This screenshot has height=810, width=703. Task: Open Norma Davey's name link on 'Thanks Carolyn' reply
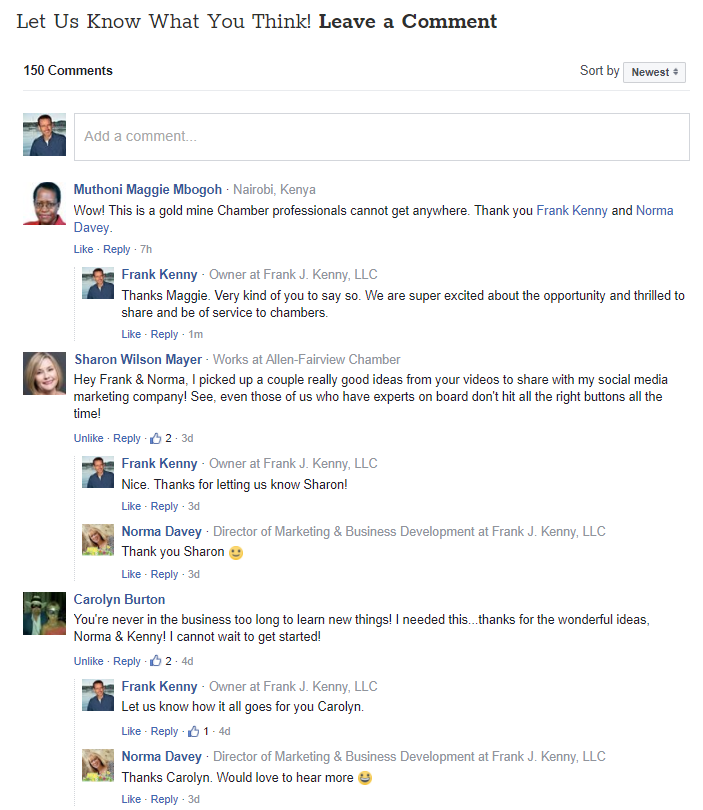click(x=161, y=757)
